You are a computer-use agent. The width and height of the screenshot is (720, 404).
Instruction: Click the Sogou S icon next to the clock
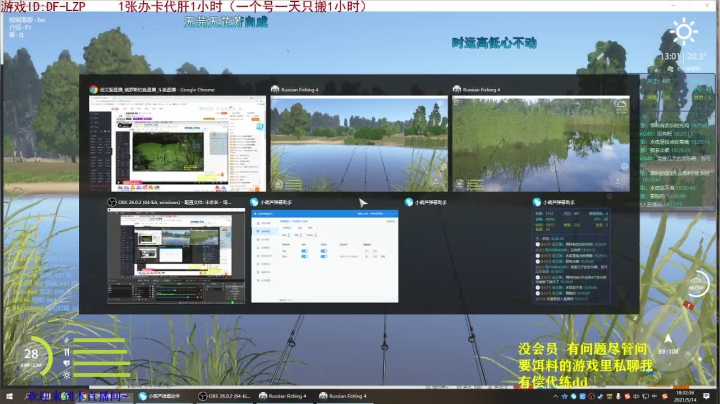(664, 397)
